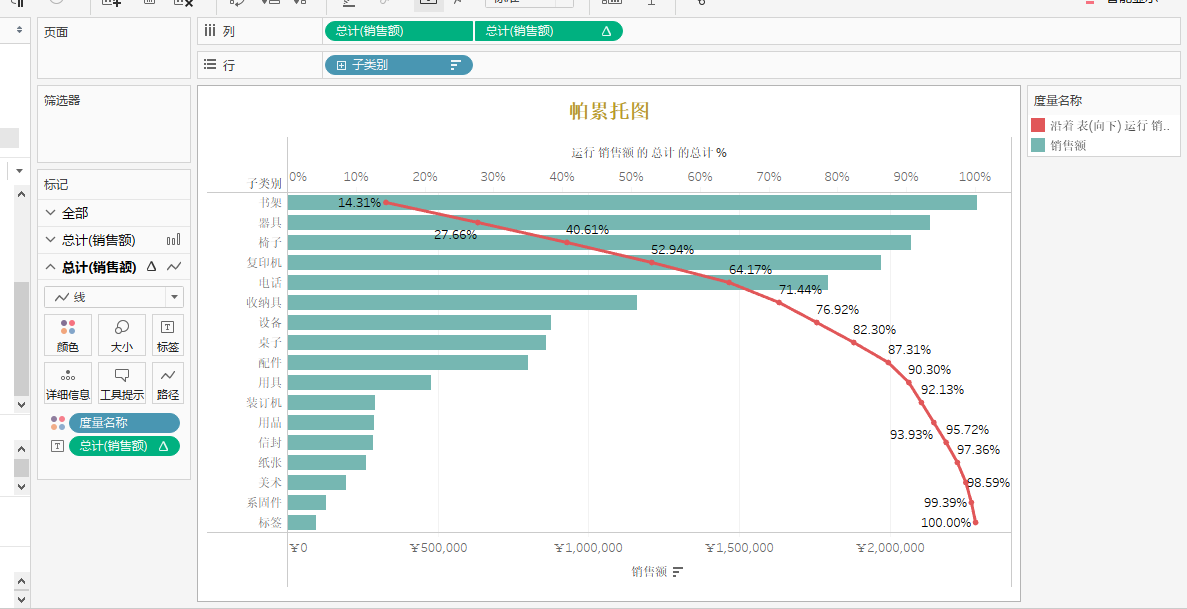Click the red running-total legend swatch

(1038, 126)
